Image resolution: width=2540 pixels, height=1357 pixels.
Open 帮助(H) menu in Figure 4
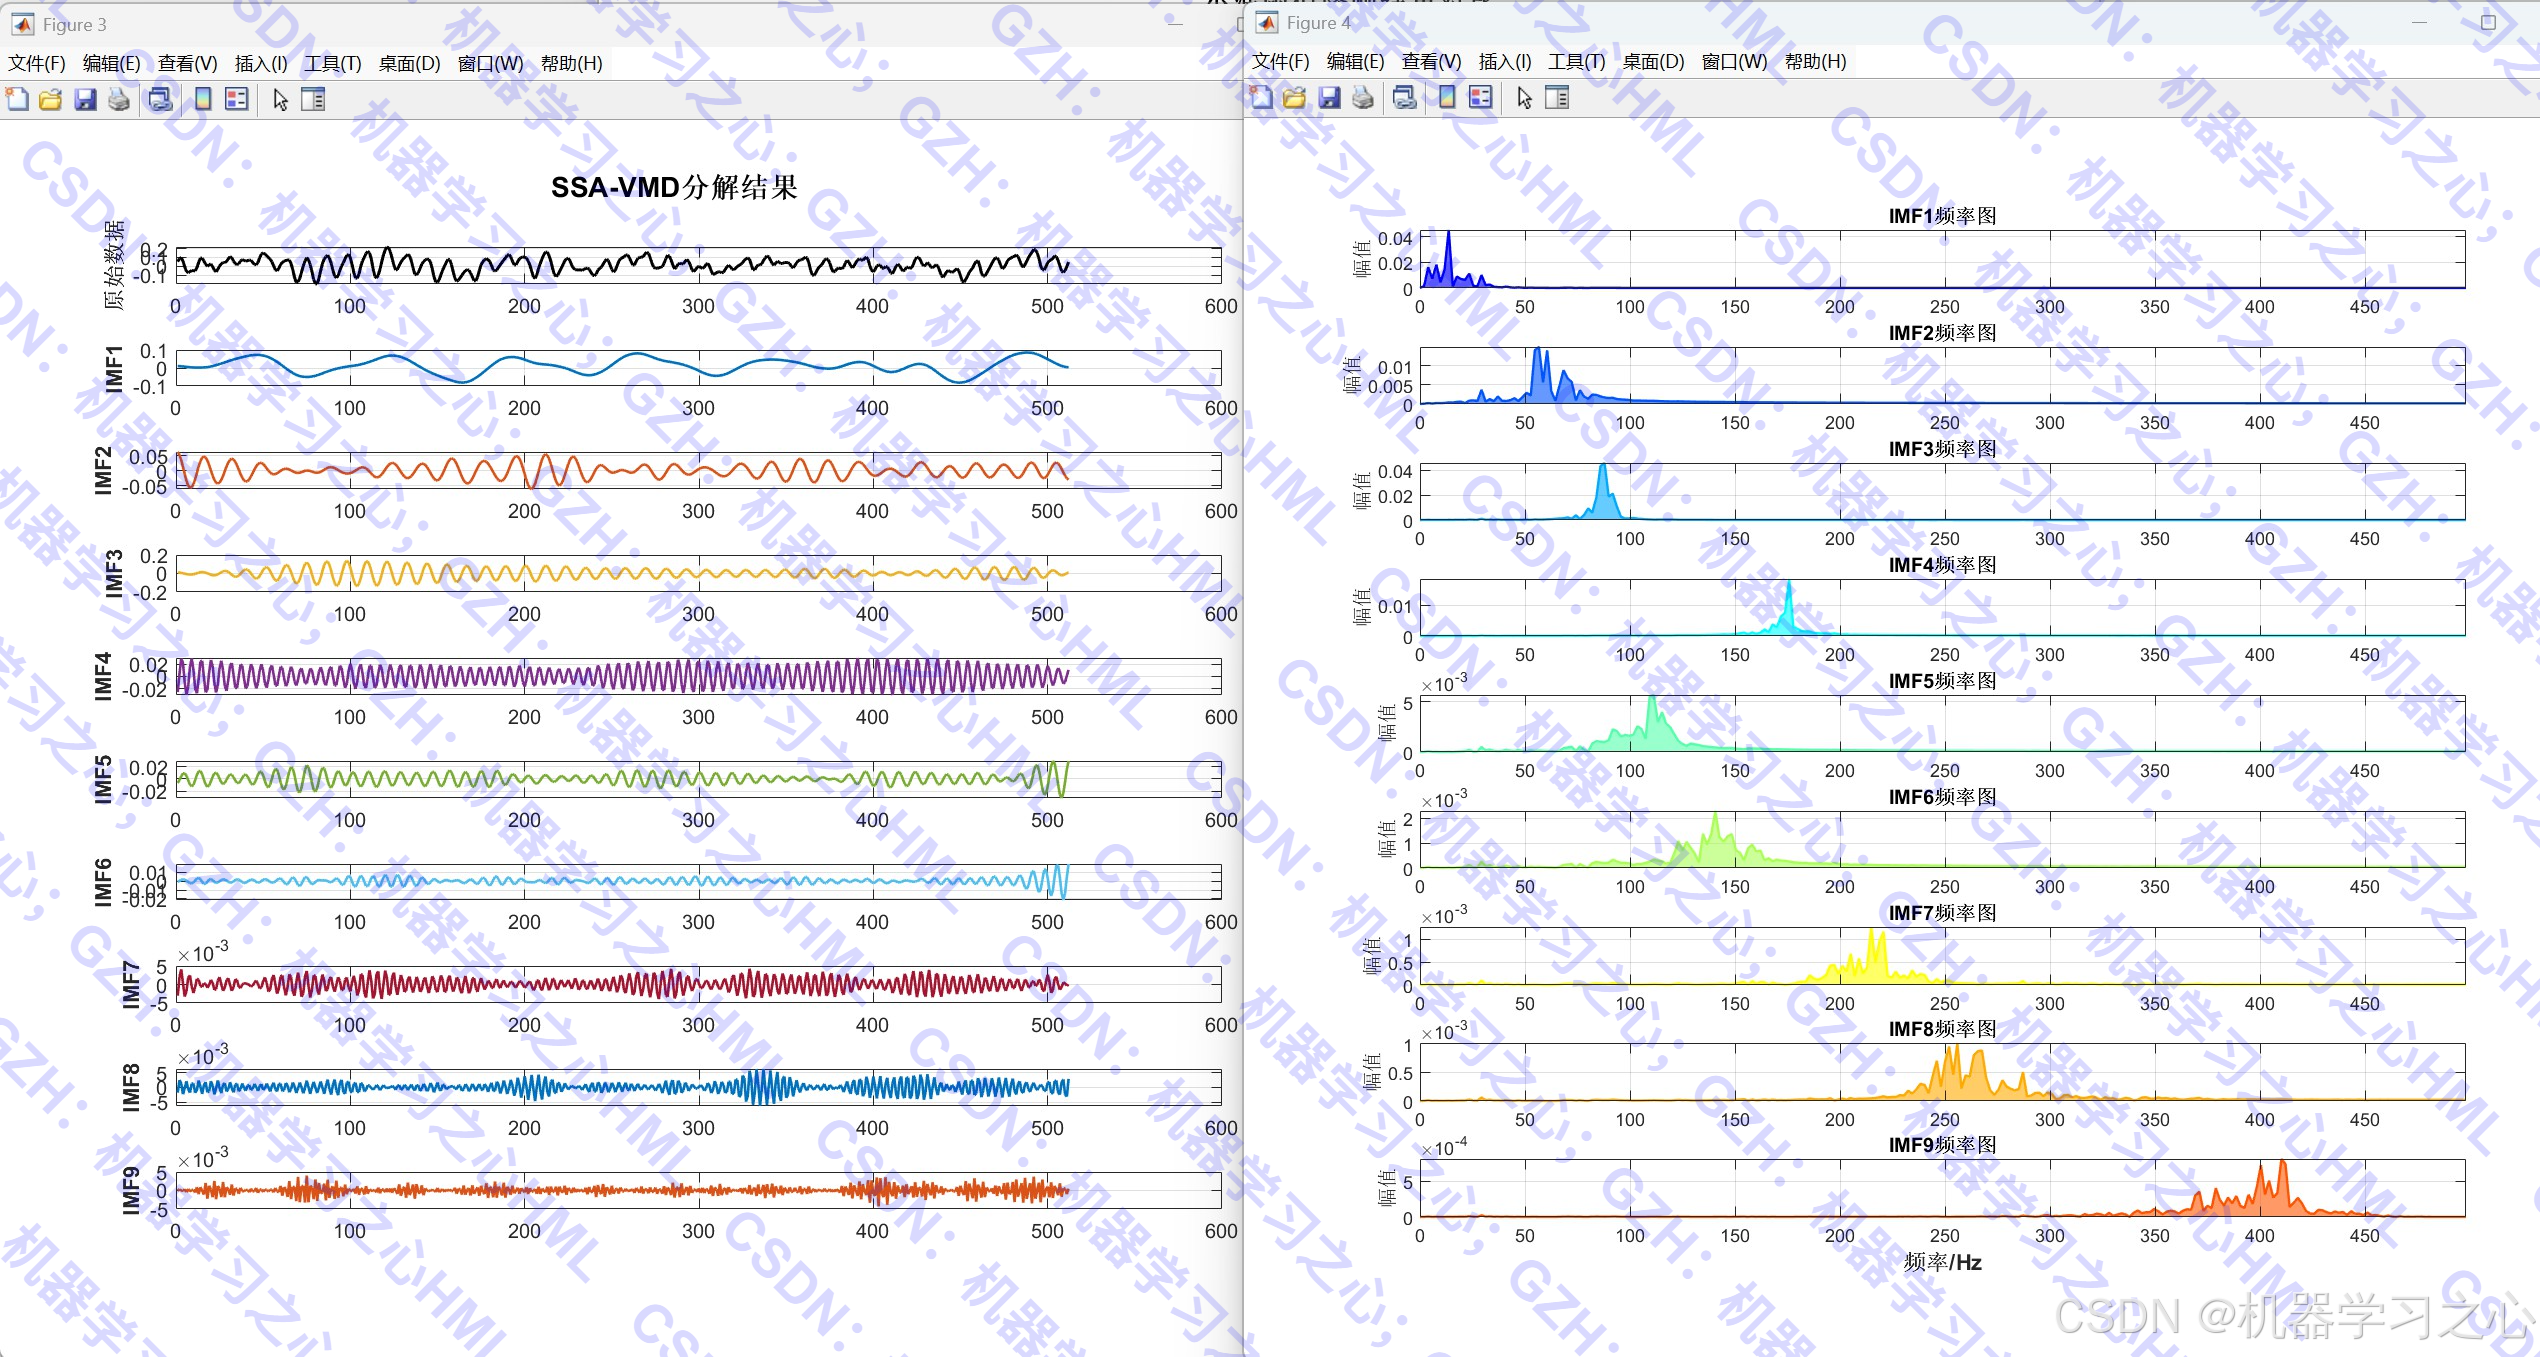(1815, 61)
